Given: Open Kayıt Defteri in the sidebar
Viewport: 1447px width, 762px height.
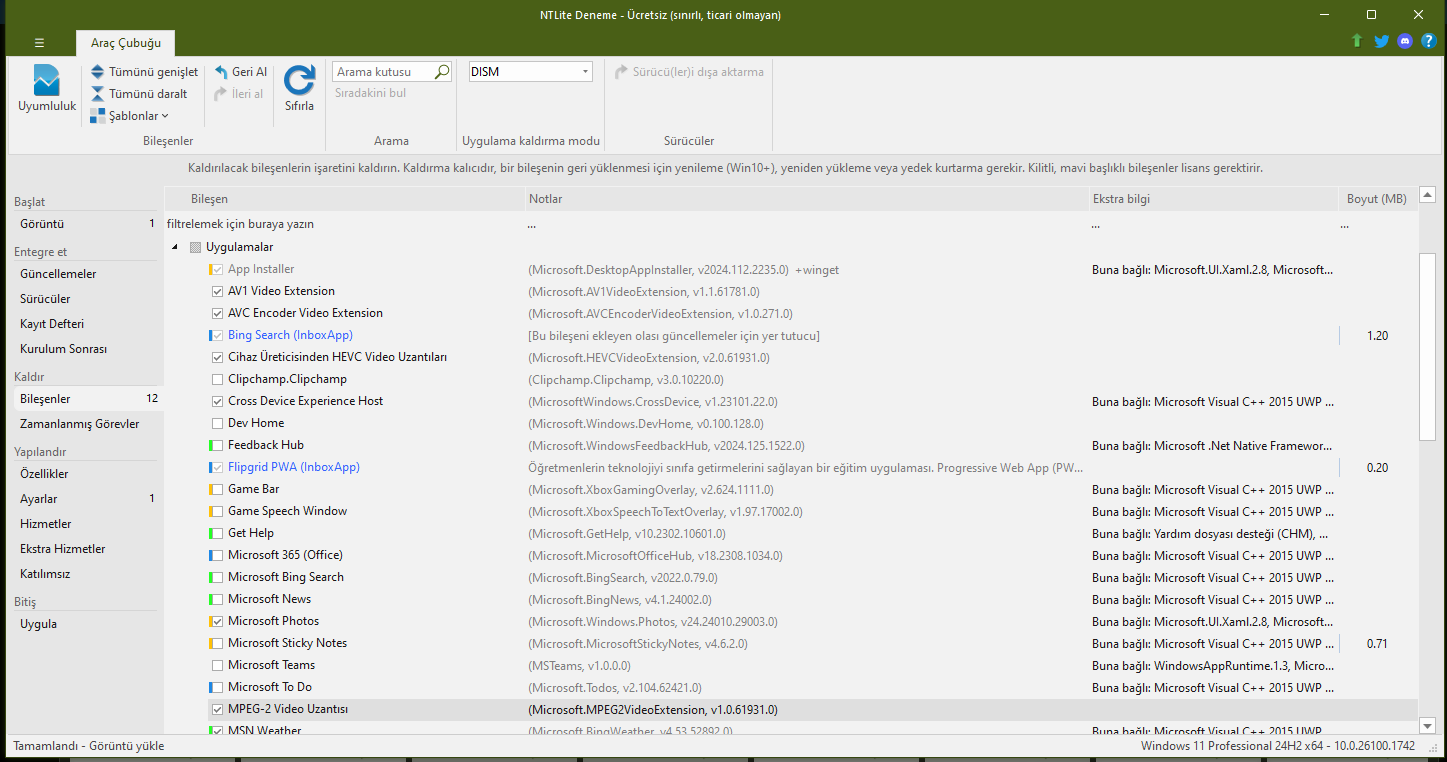Looking at the screenshot, I should (85, 324).
